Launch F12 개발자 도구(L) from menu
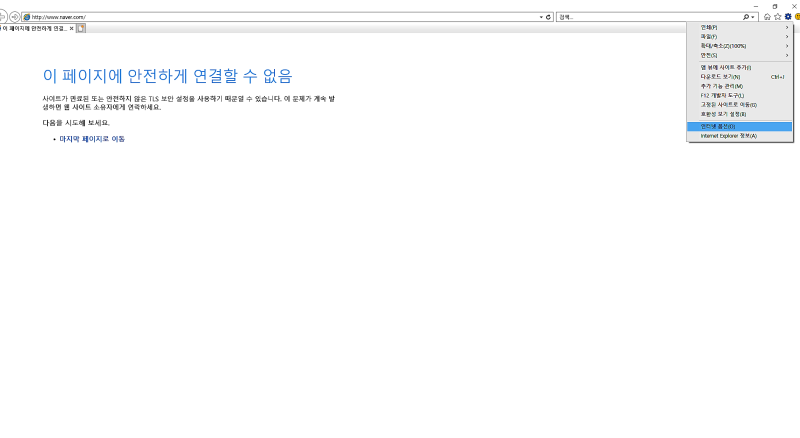 (739, 95)
